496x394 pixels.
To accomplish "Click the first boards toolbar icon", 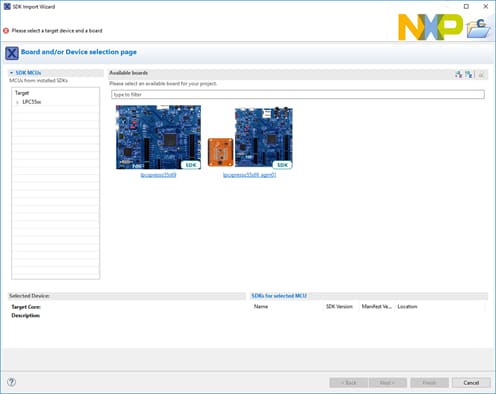I will (459, 75).
